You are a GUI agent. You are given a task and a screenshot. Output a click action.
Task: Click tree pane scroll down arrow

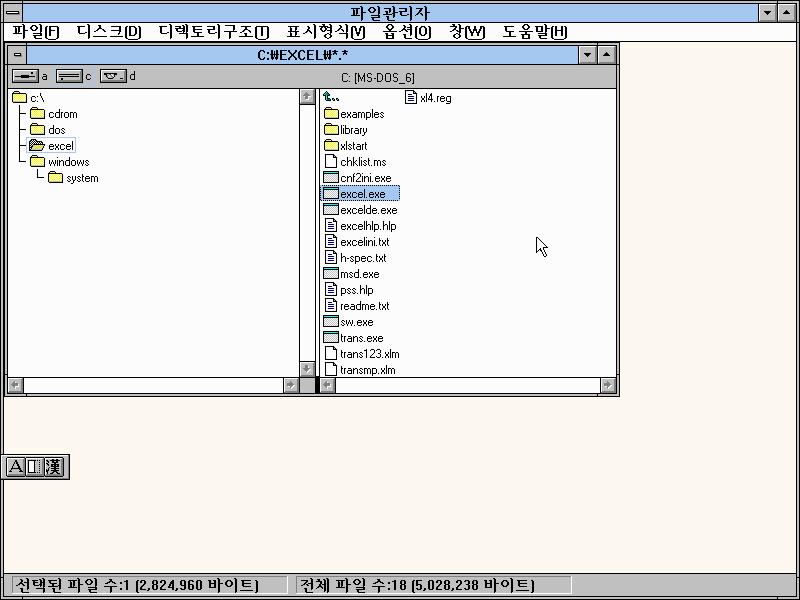point(307,369)
